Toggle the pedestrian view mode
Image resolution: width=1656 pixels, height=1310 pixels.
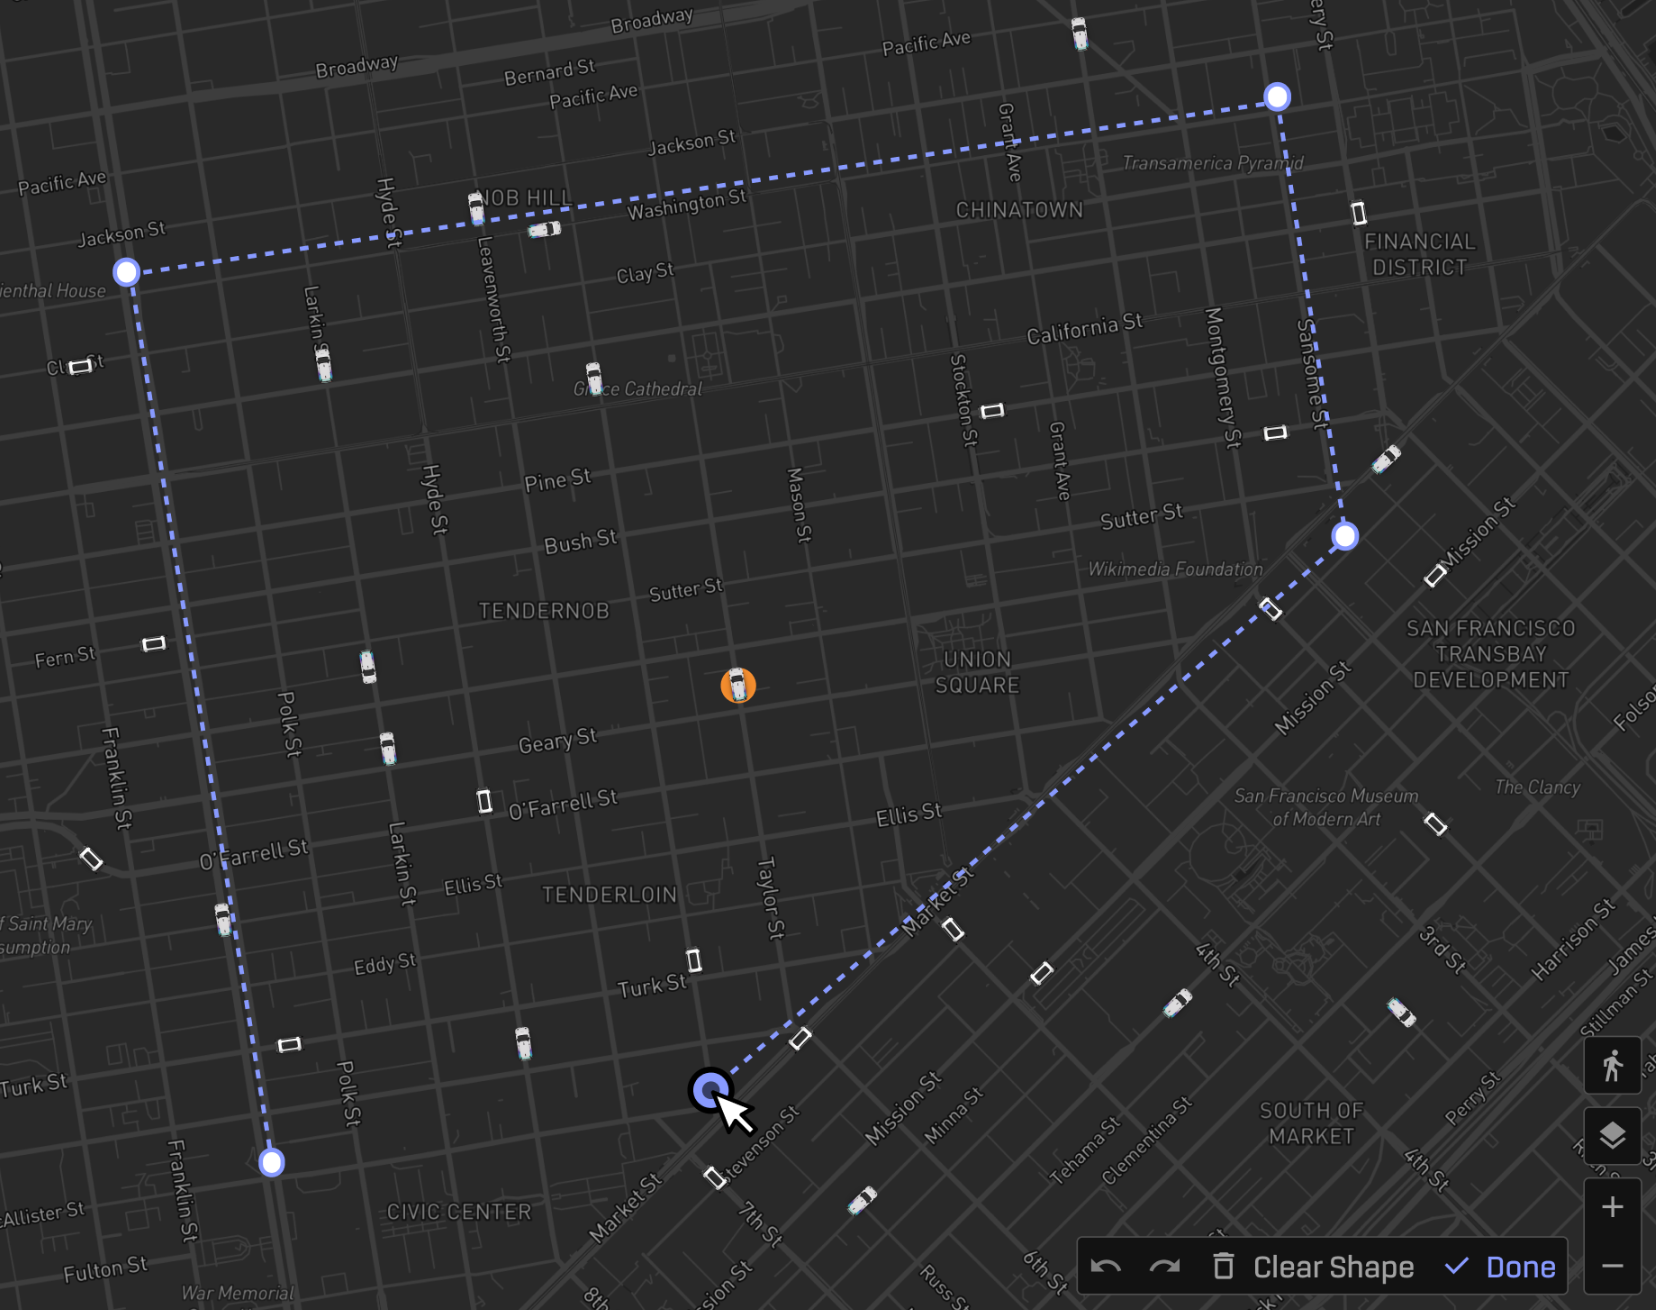coord(1611,1065)
